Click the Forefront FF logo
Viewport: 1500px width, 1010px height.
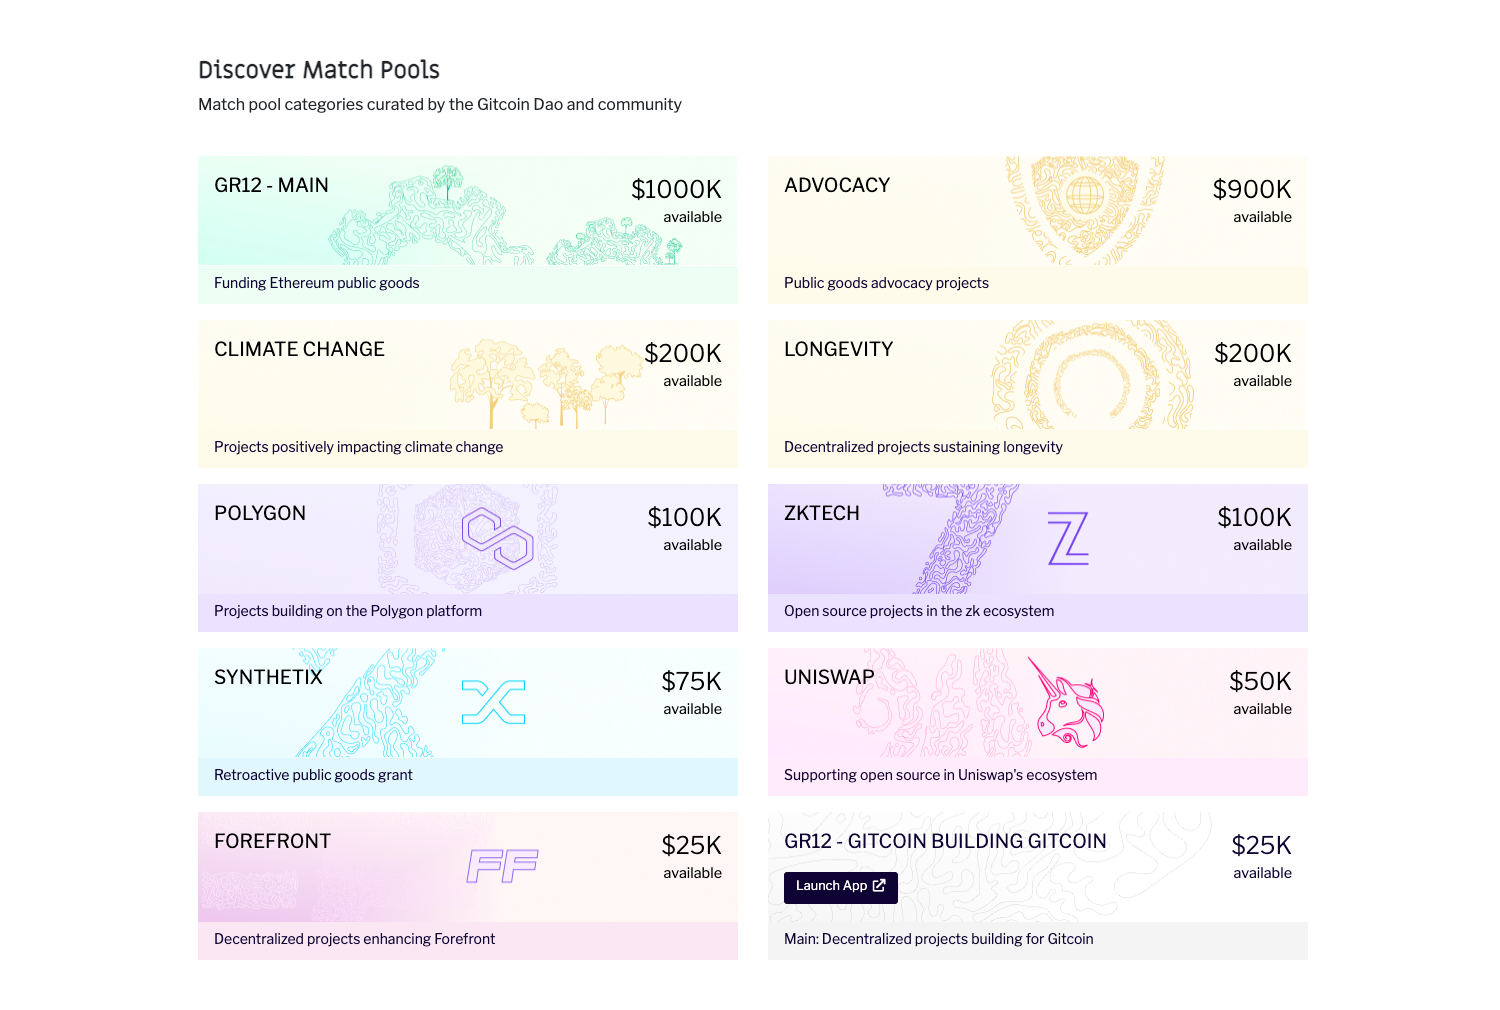click(502, 866)
